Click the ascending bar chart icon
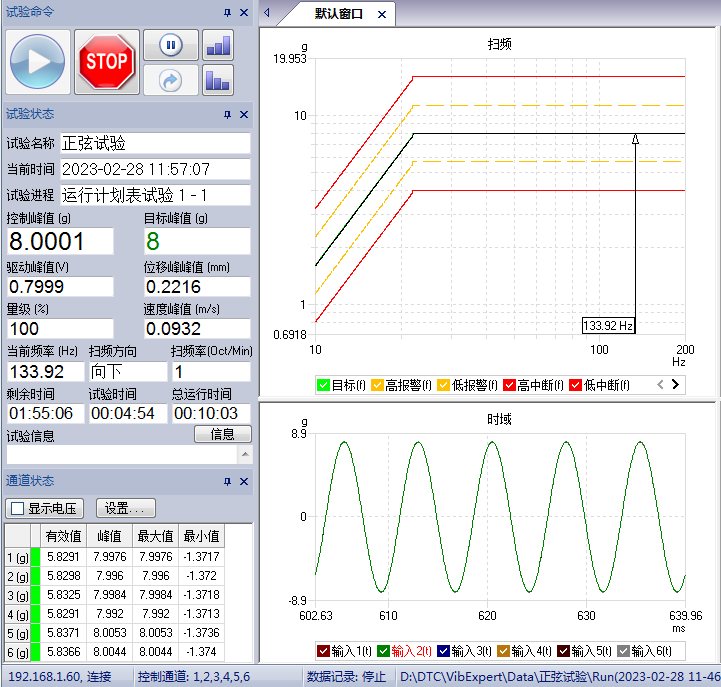The width and height of the screenshot is (721, 687). coord(218,45)
